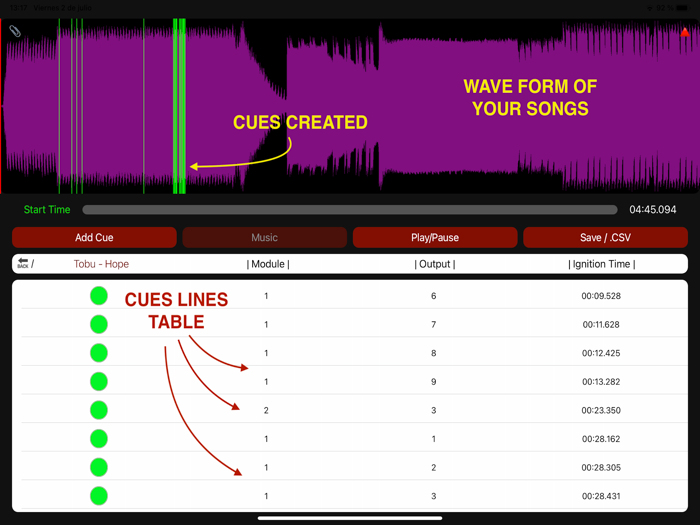The image size is (700, 525).
Task: Select the Tobu - Hope song title
Action: coord(101,264)
